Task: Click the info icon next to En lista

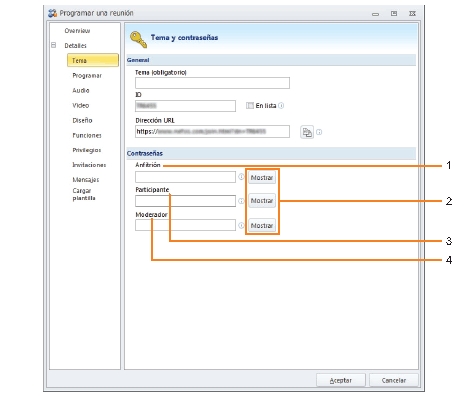Action: (281, 106)
